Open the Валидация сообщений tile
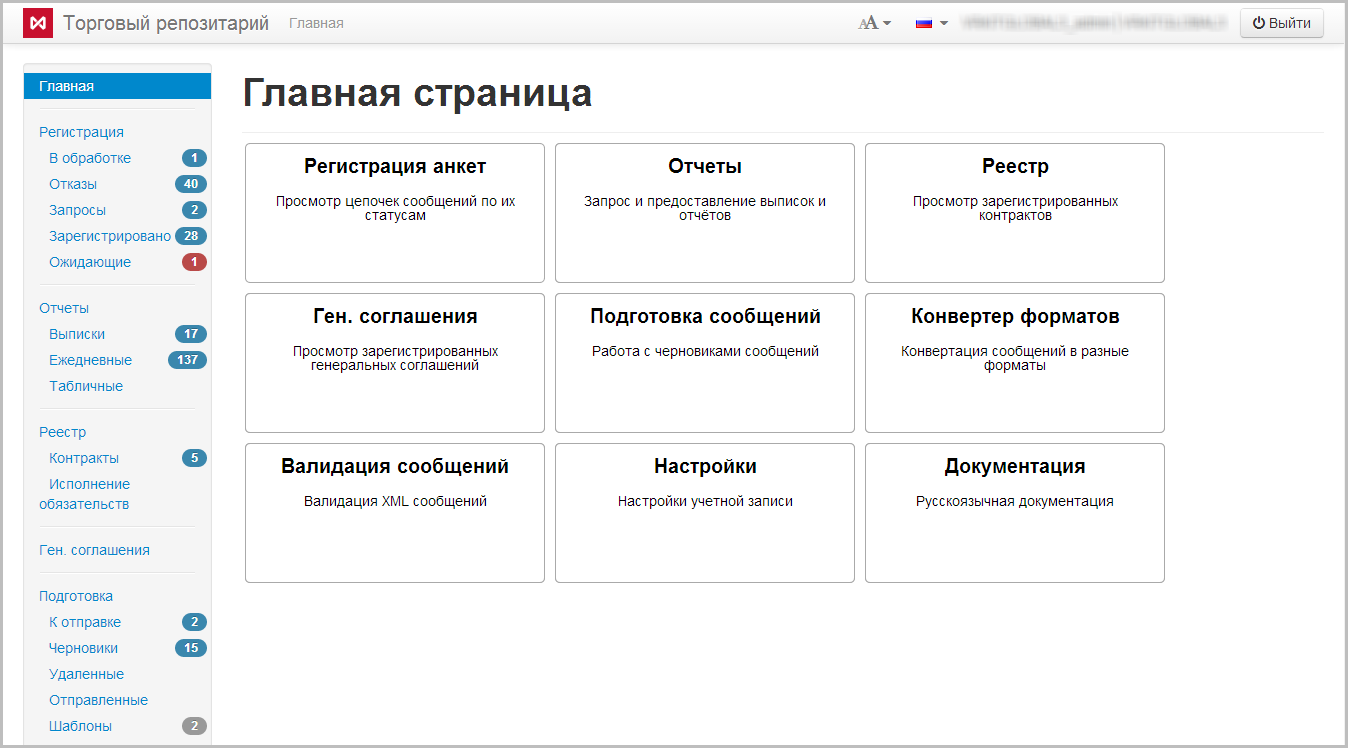The width and height of the screenshot is (1348, 748). pos(395,512)
